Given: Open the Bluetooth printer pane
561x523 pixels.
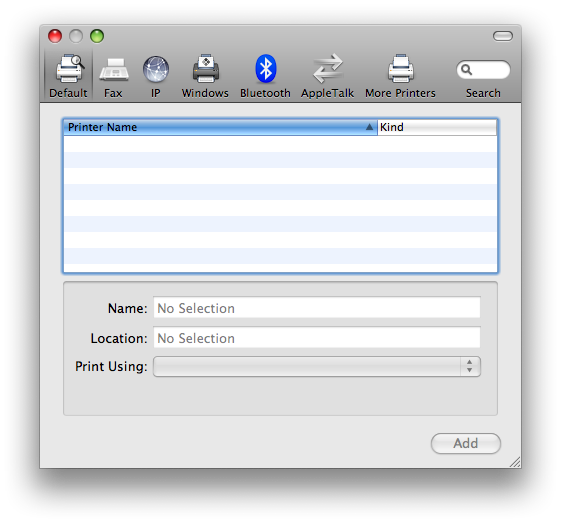Looking at the screenshot, I should tap(265, 68).
